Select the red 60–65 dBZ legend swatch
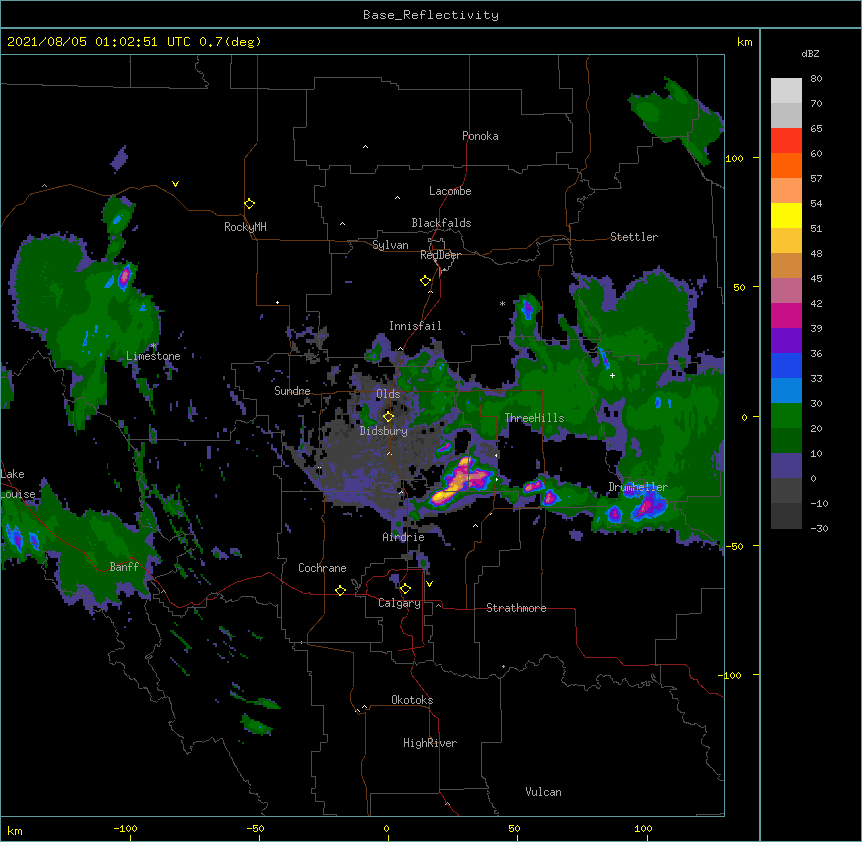Screen dimensions: 862x842 (x=786, y=141)
